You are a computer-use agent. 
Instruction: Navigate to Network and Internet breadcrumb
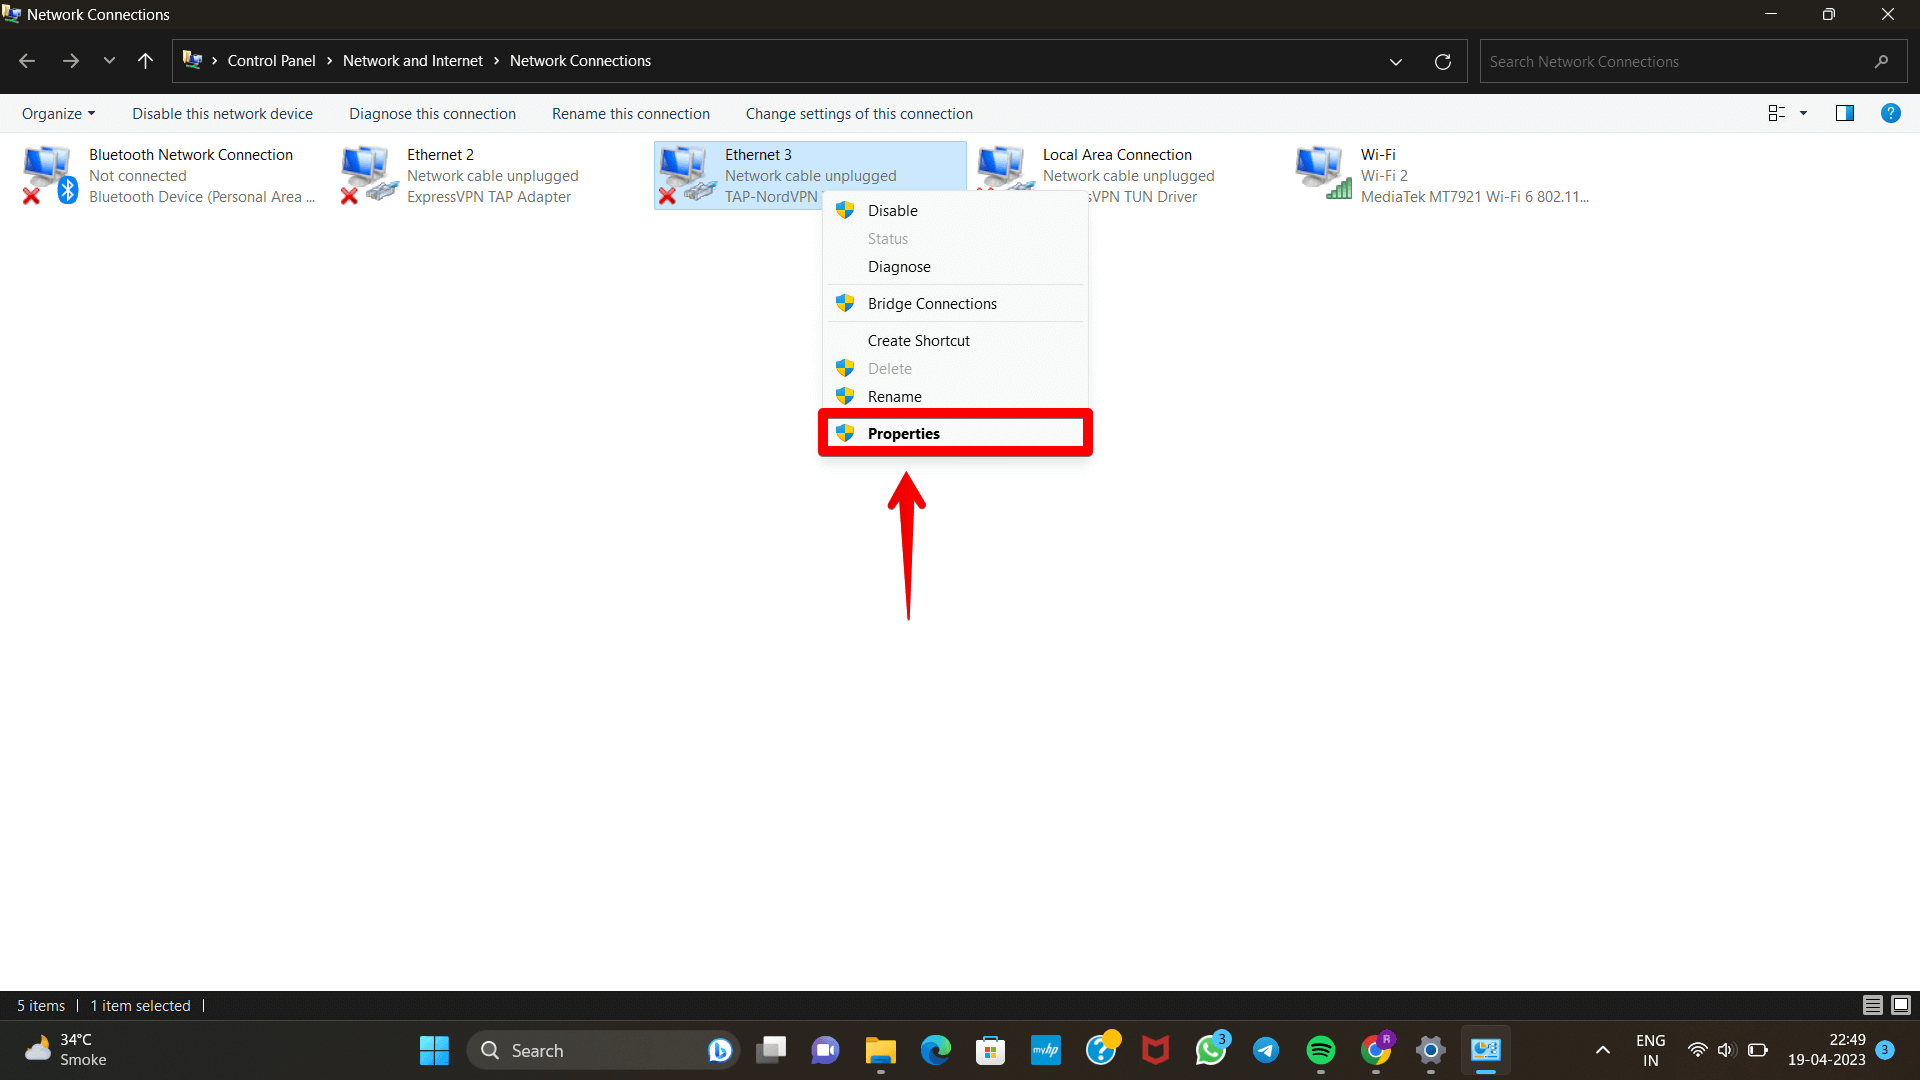(412, 61)
